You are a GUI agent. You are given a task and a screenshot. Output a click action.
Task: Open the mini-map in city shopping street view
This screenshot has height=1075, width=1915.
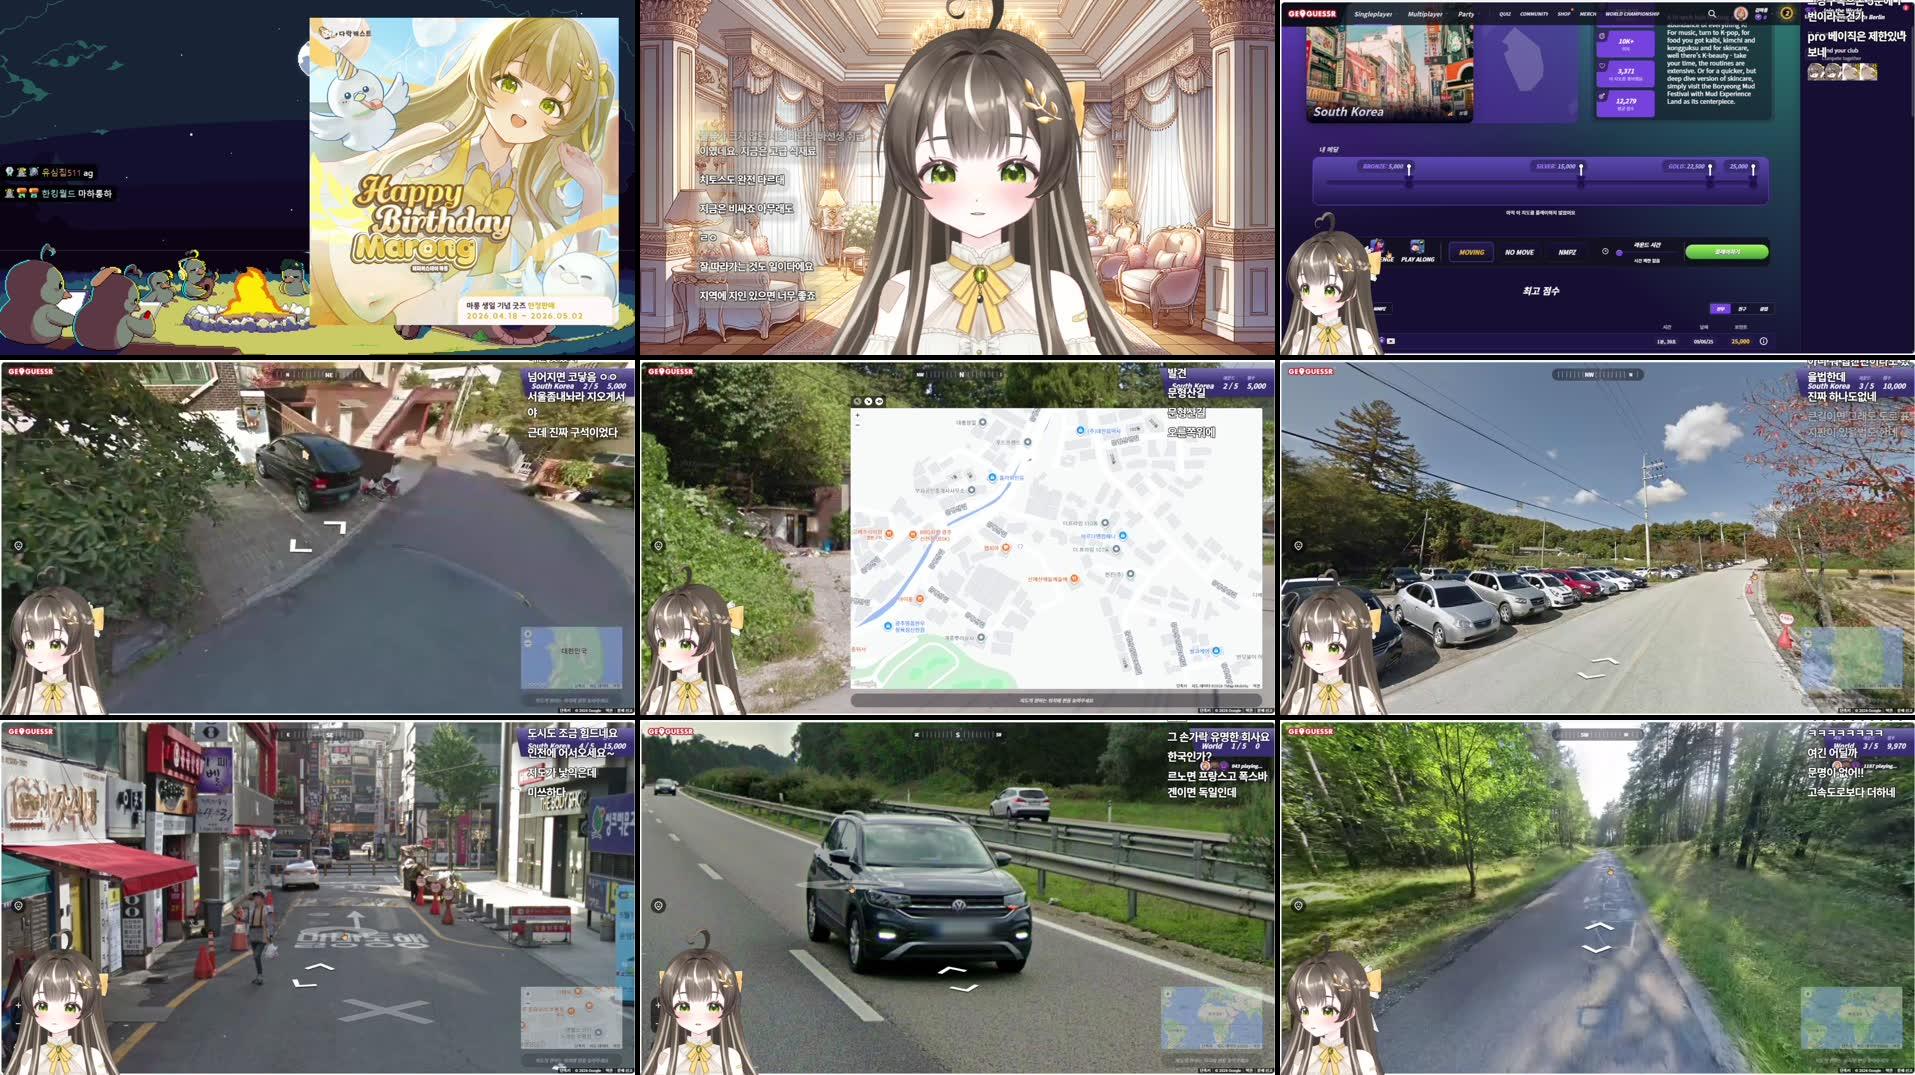coord(571,1017)
